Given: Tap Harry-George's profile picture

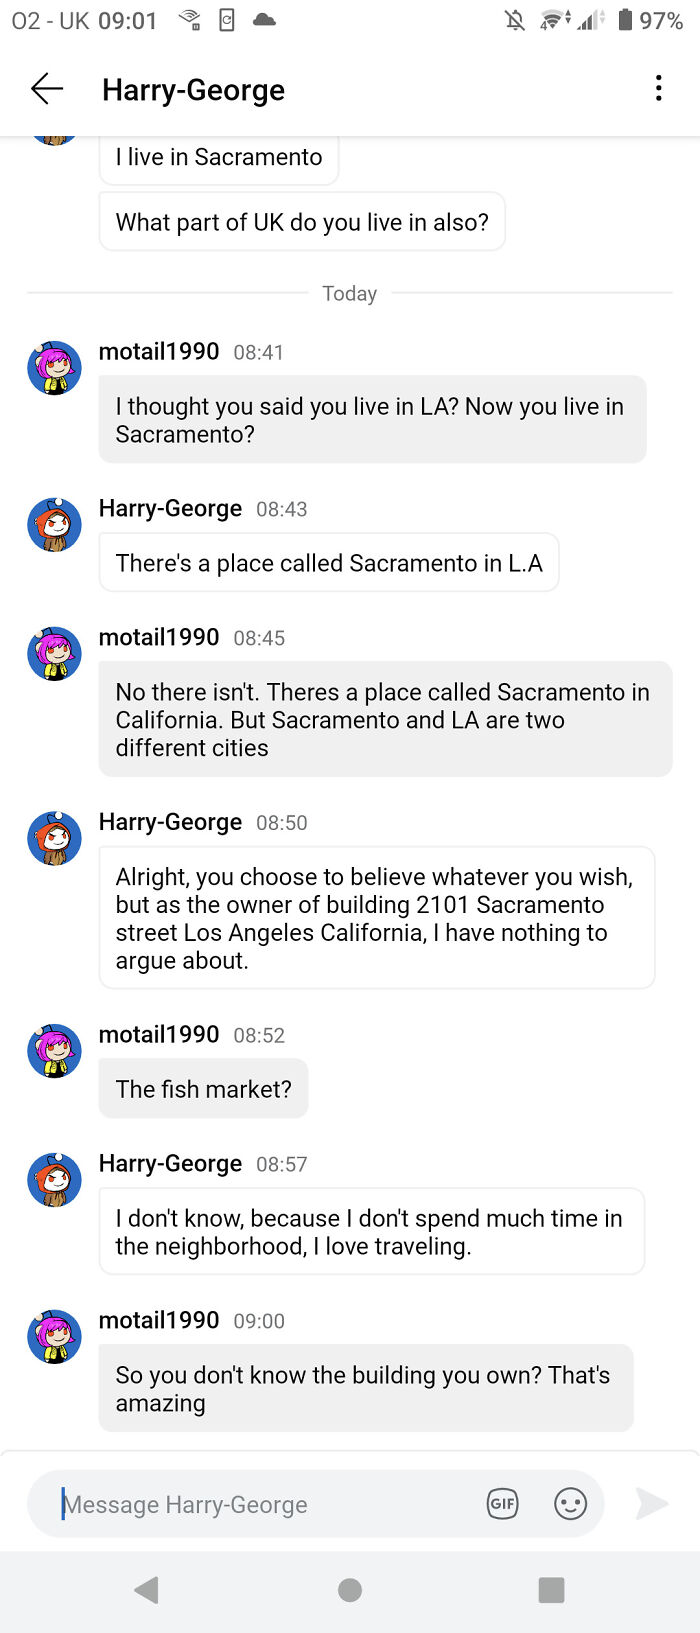Looking at the screenshot, I should (x=54, y=524).
